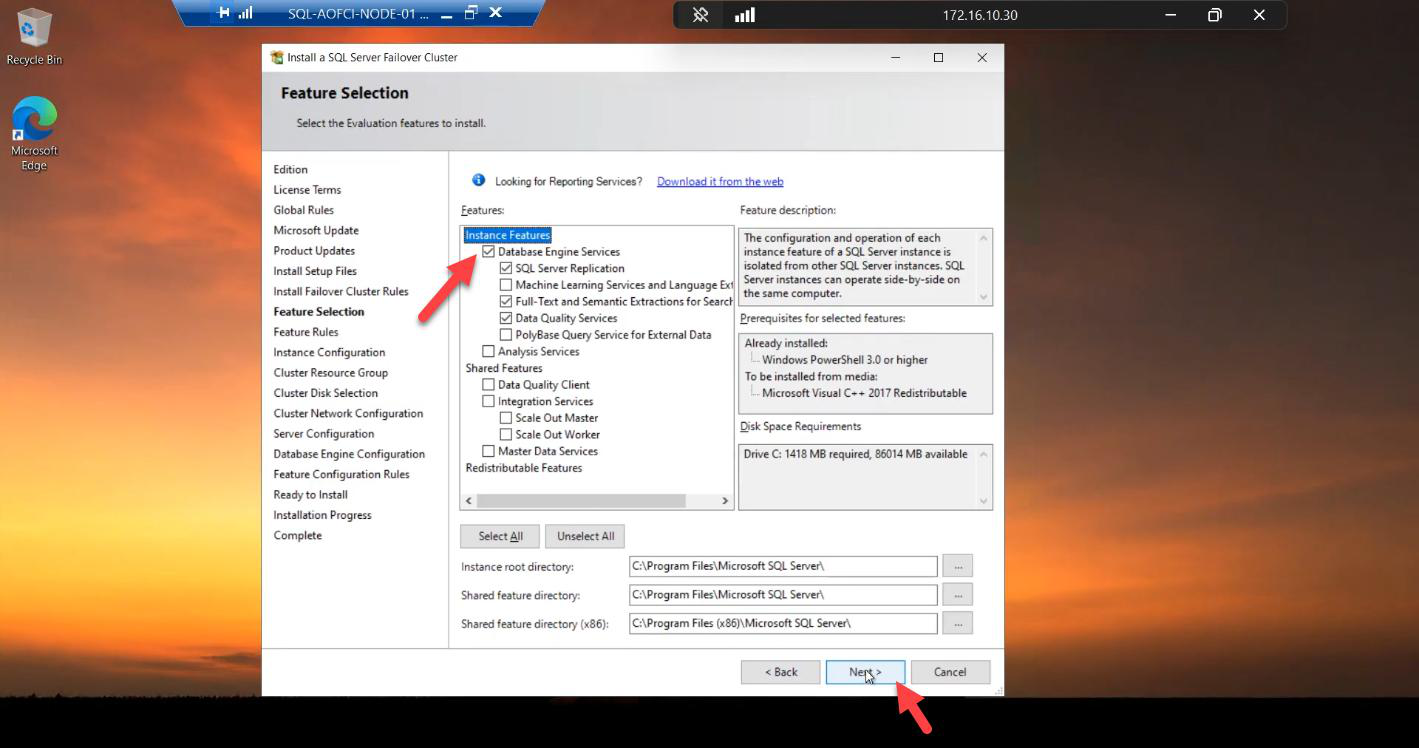This screenshot has height=748, width=1419.
Task: Click 'Microsoft Visual C++ 2017 Redistributable' prerequisite
Action: (x=864, y=393)
